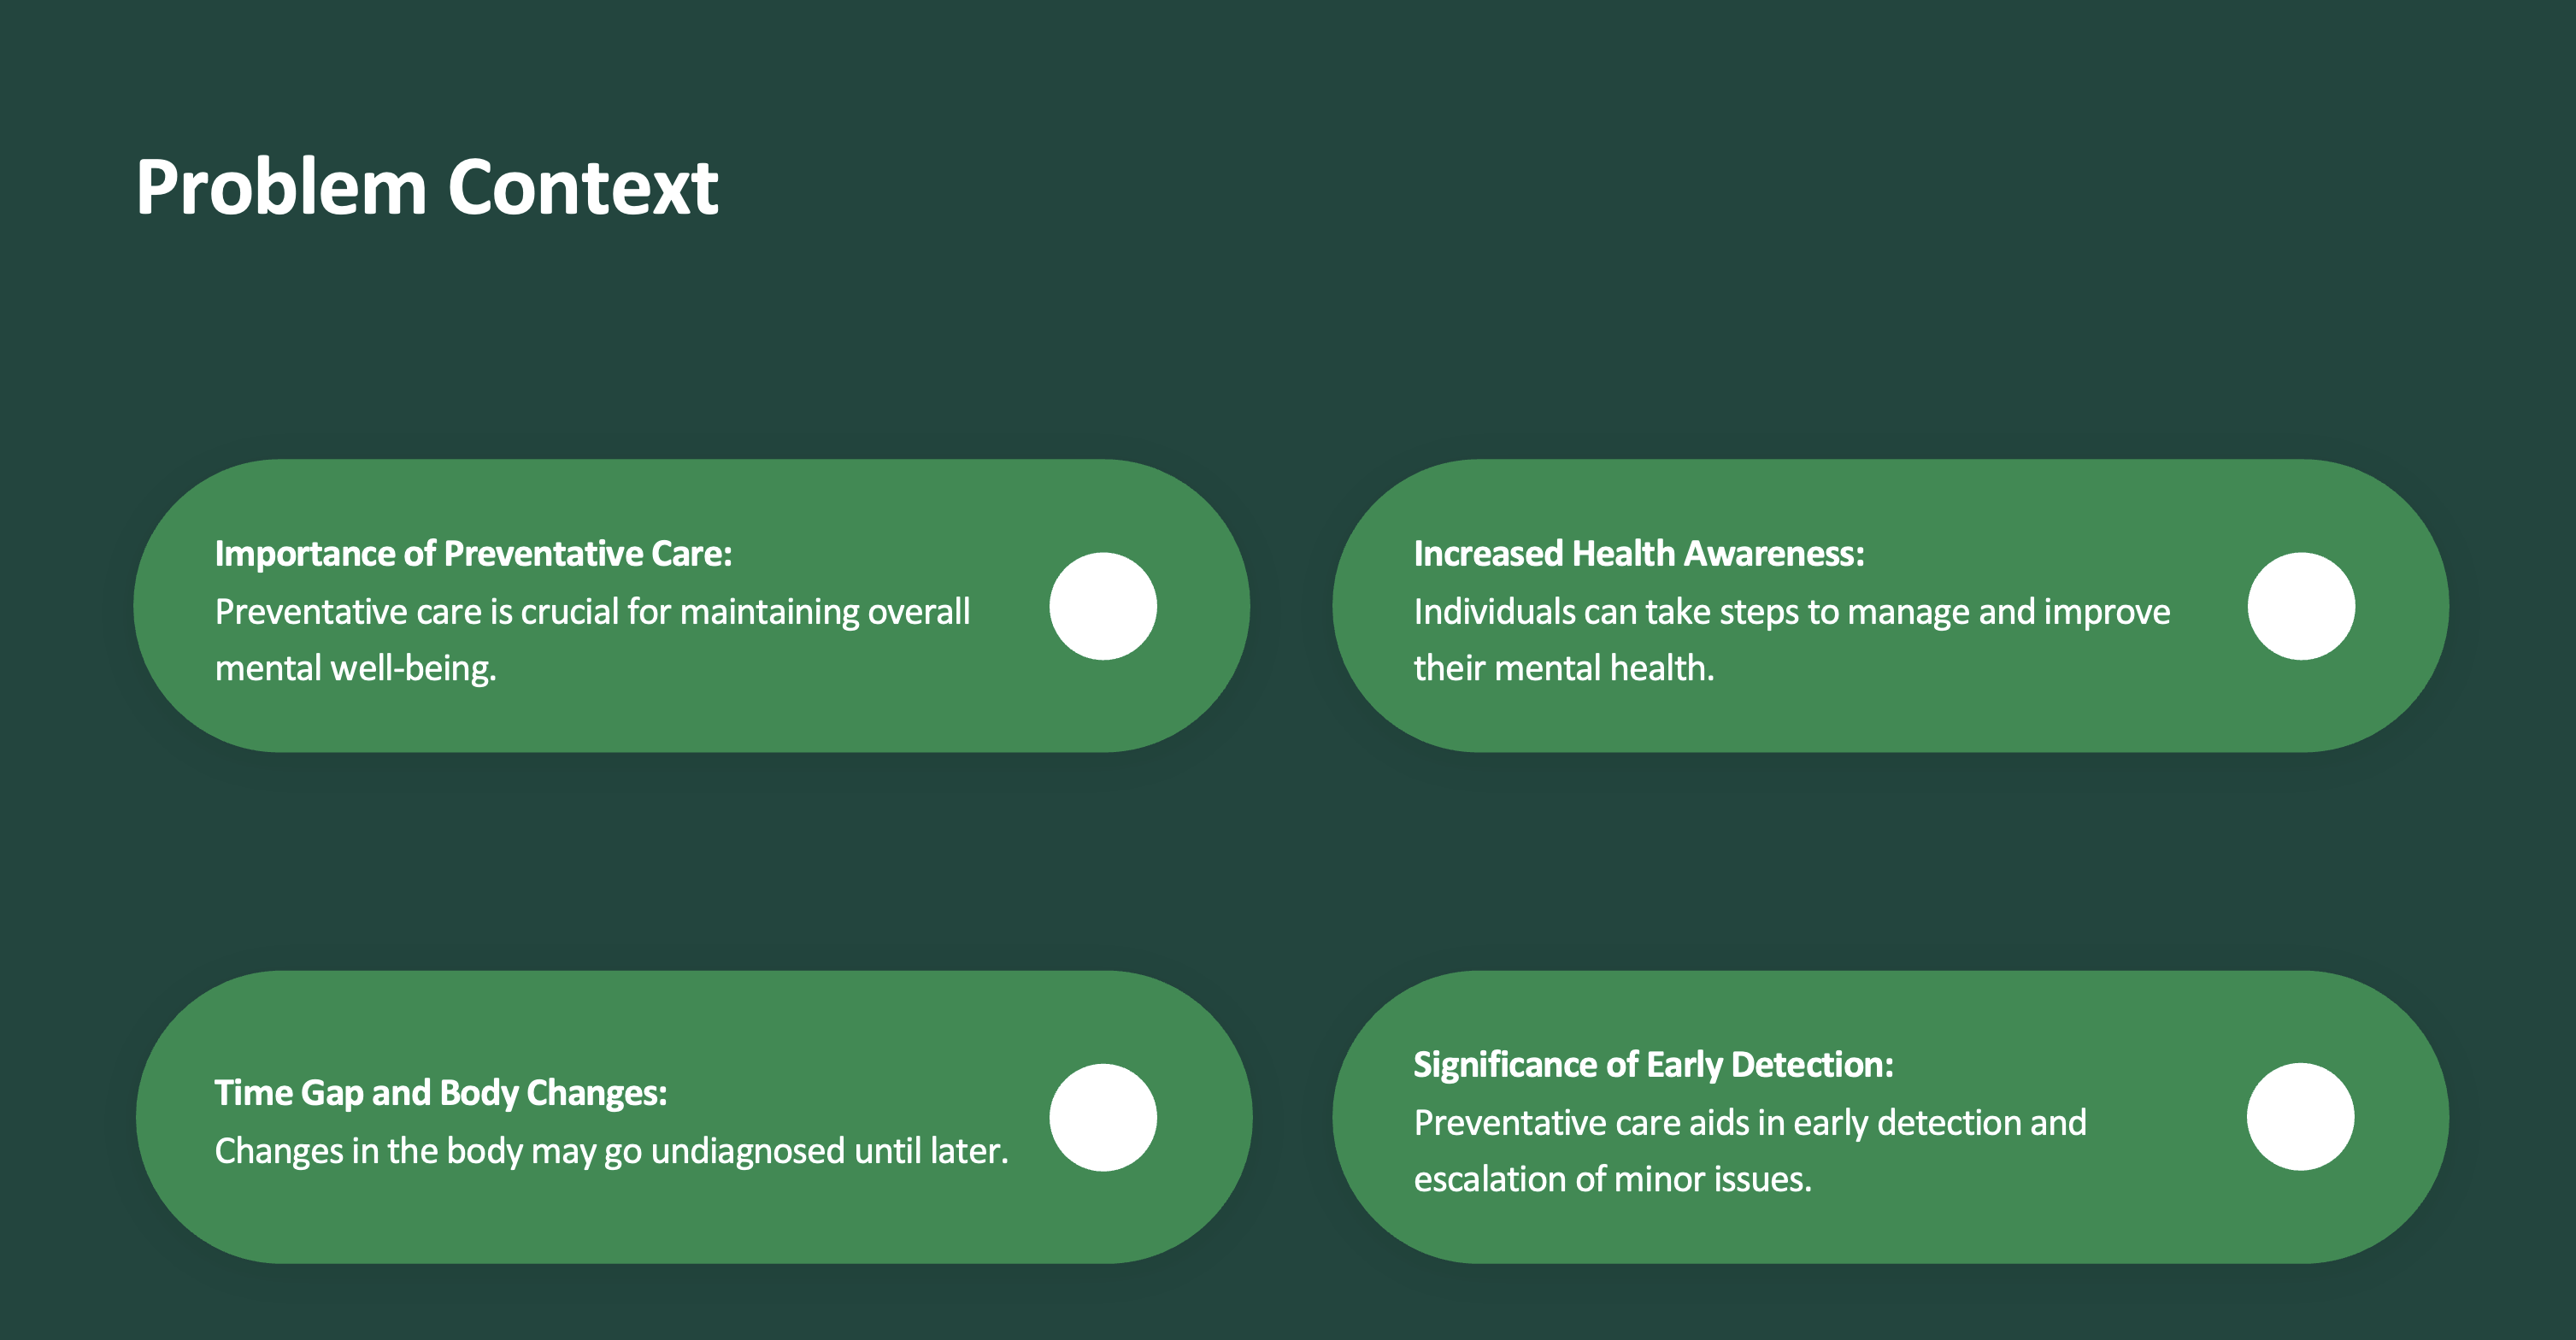Click the line 'Individuals can take steps to manage'
The image size is (2576, 1340).
pyautogui.click(x=1791, y=611)
